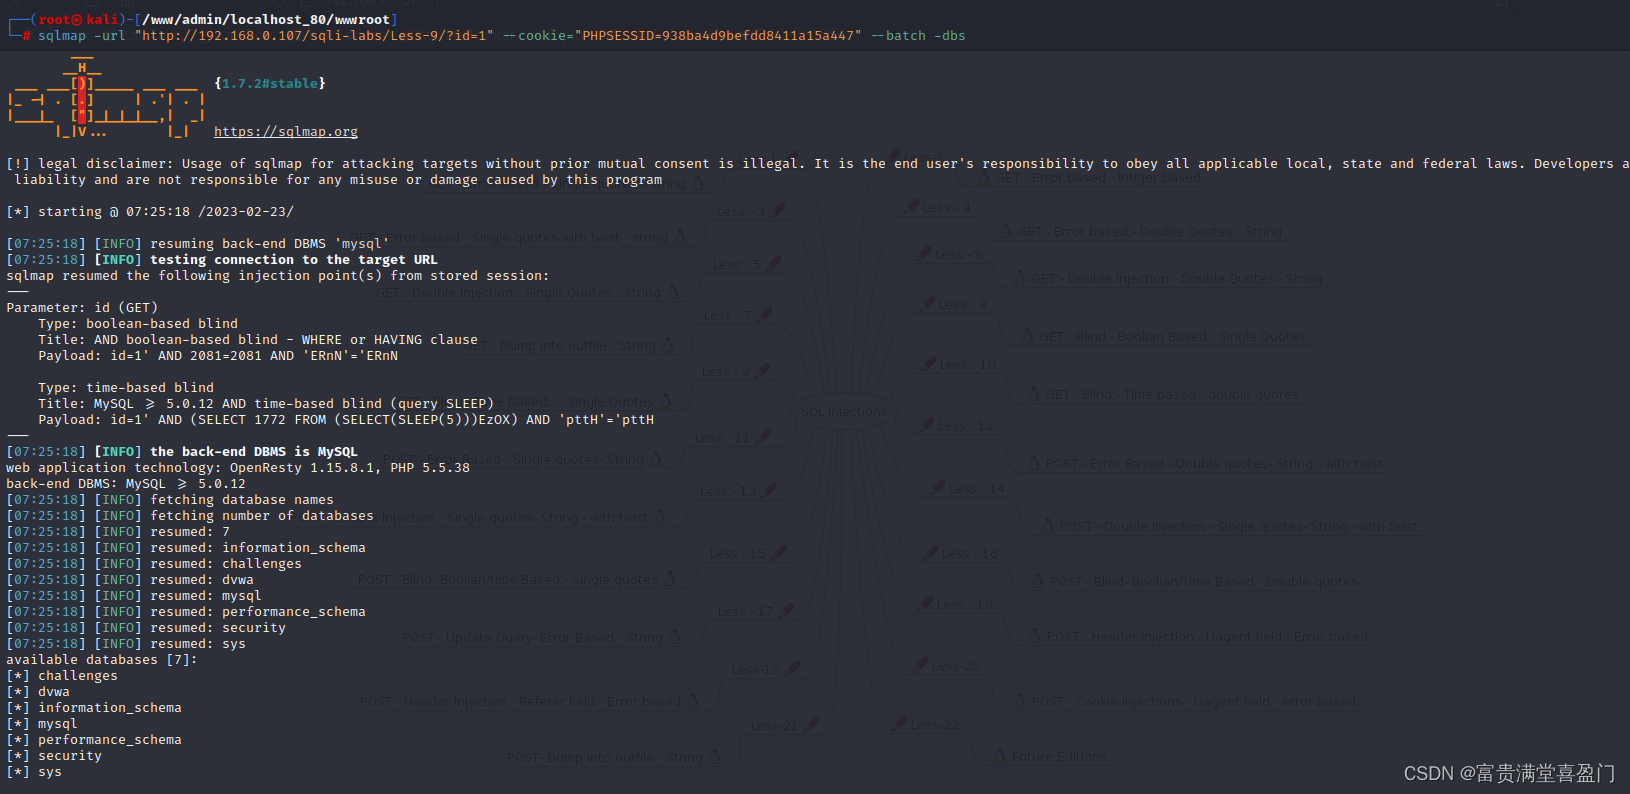Click the "resuming back-end DBMS 'mysql'" log line
Viewport: 1630px width, 794px height.
(x=198, y=244)
